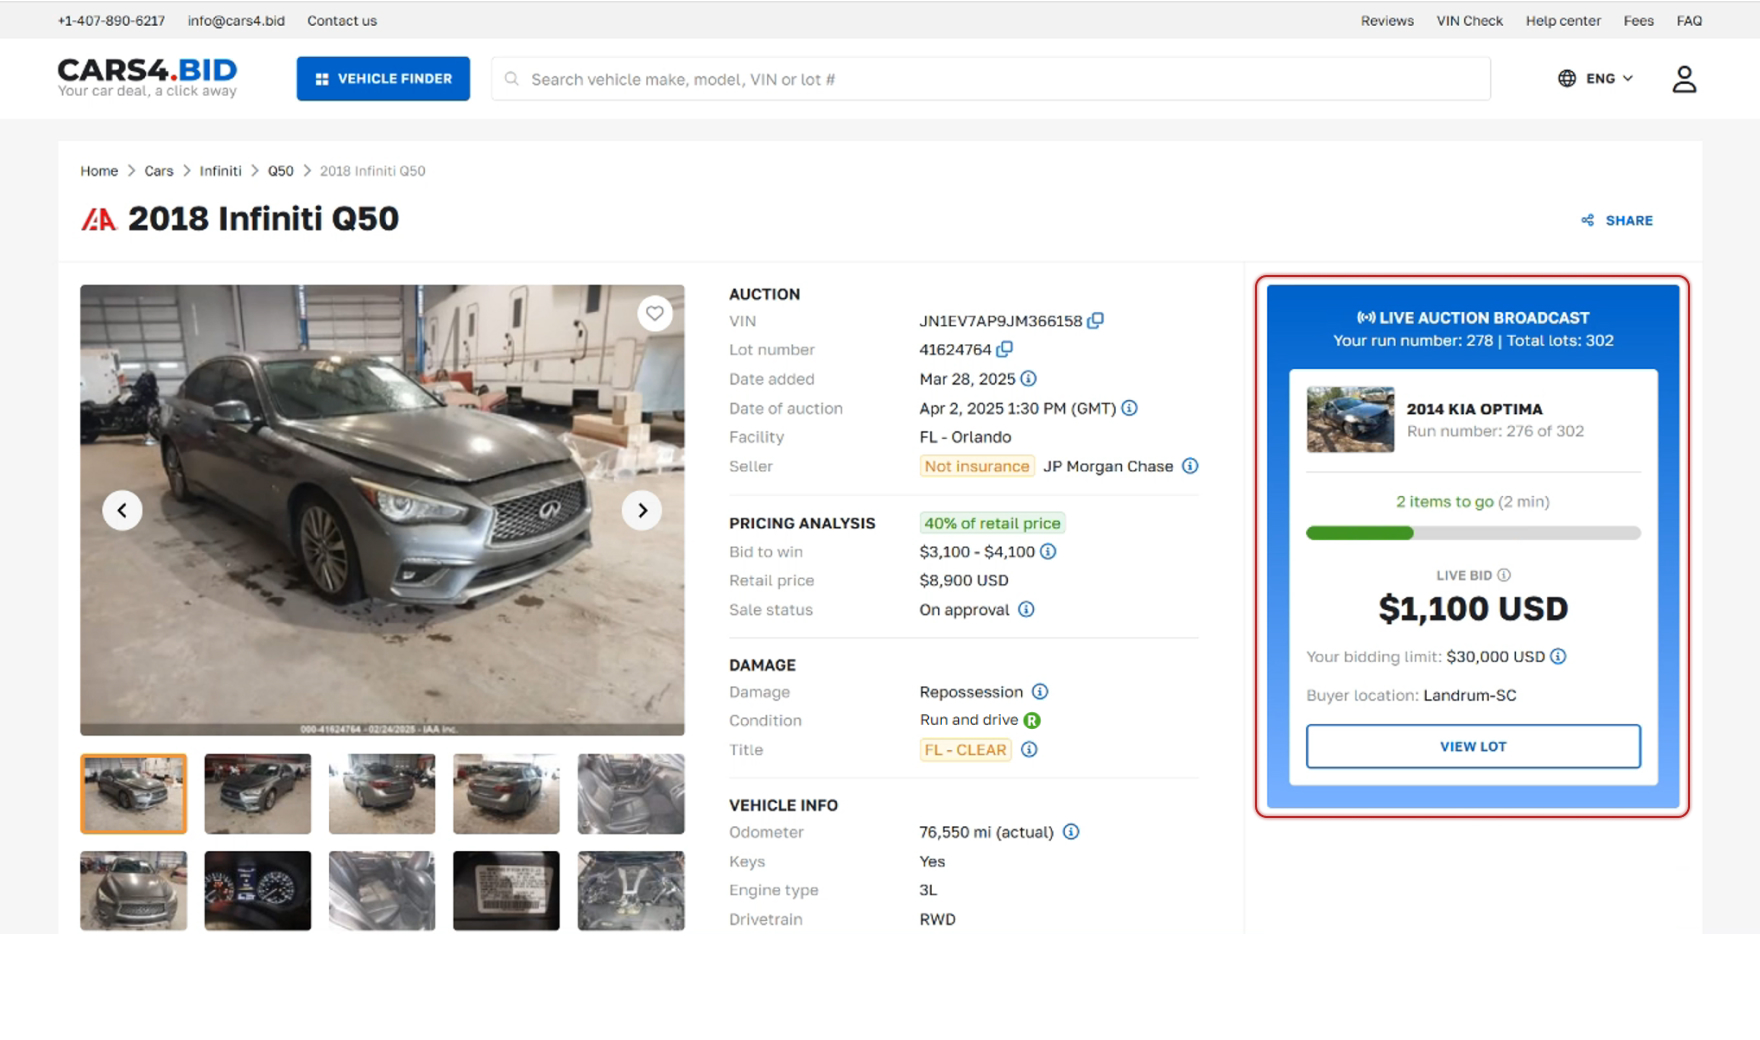The width and height of the screenshot is (1760, 1040).
Task: Open the Q50 breadcrumb link
Action: (x=280, y=171)
